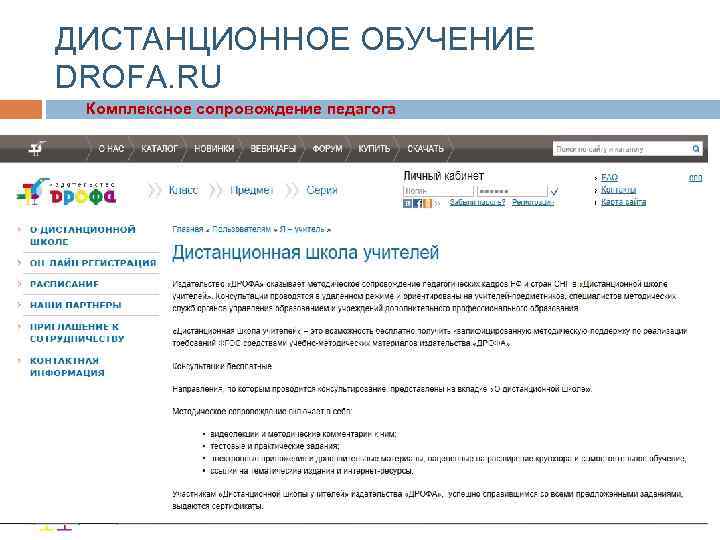Open the О НАС menu
Viewport: 720px width, 540px height.
tap(111, 149)
